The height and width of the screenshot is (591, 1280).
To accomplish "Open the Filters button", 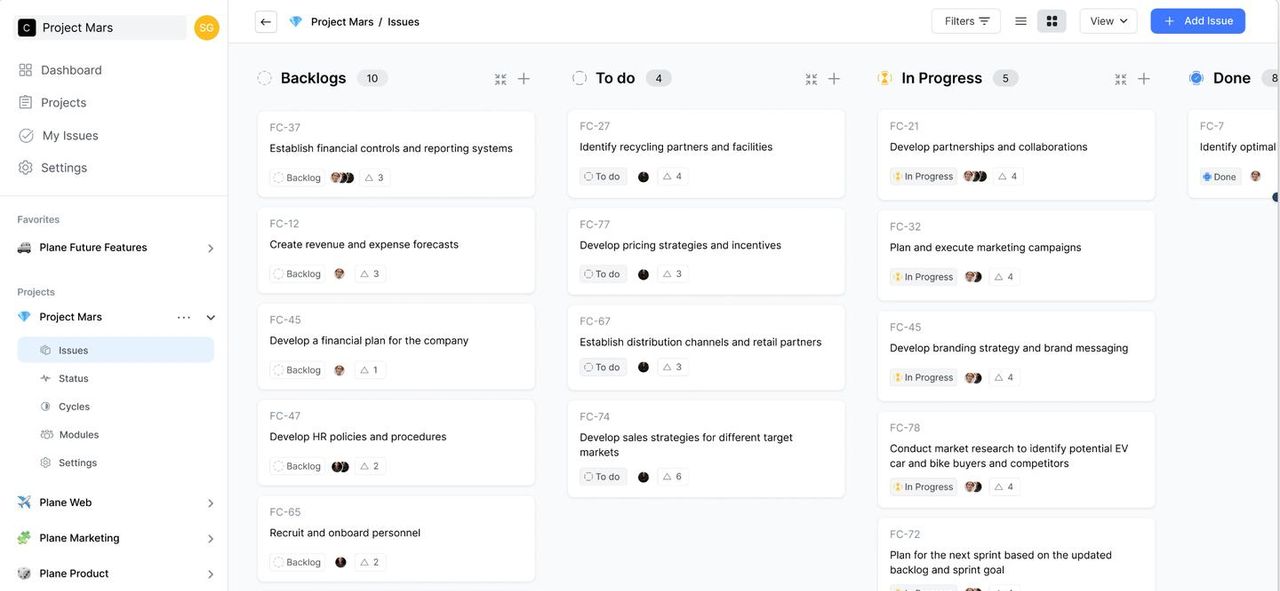I will (x=966, y=21).
